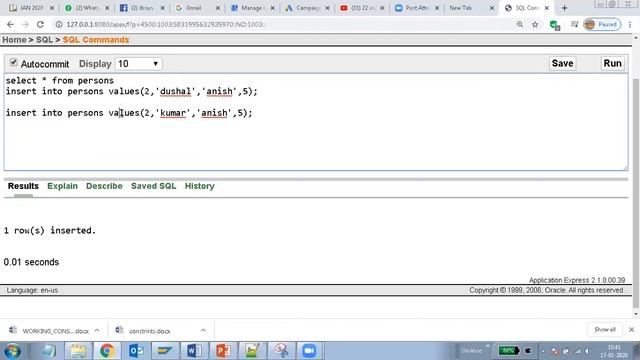This screenshot has width=640, height=360.
Task: Click inside the SQL command editor
Action: [316, 122]
